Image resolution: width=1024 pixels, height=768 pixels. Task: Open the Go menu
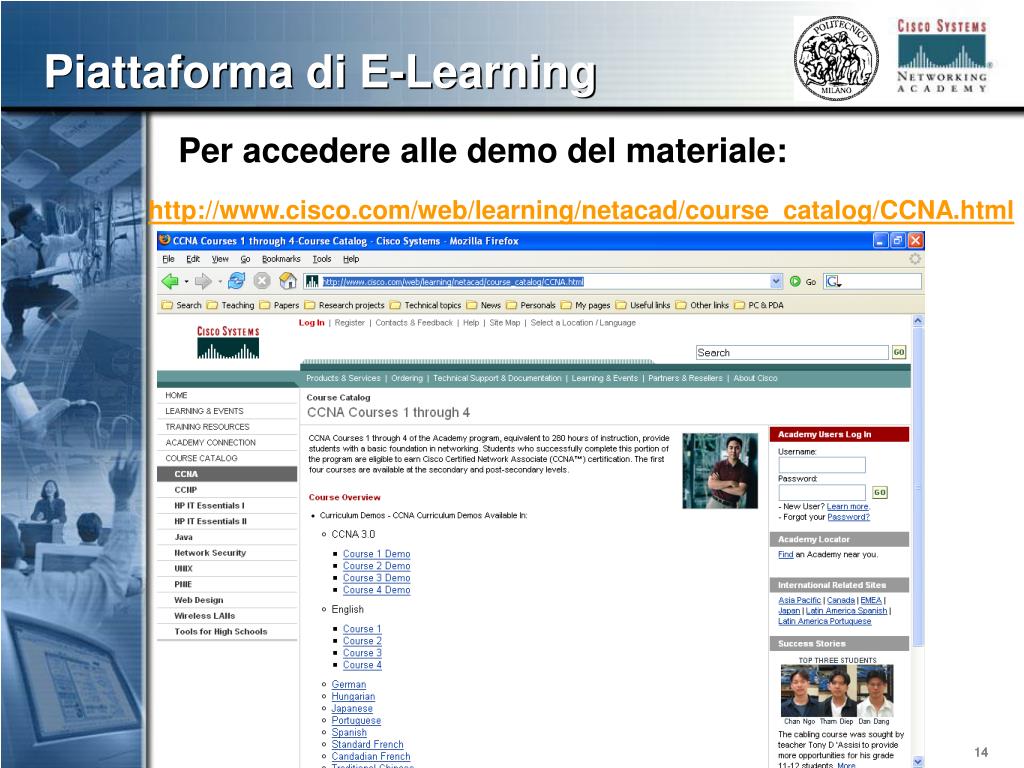[246, 259]
